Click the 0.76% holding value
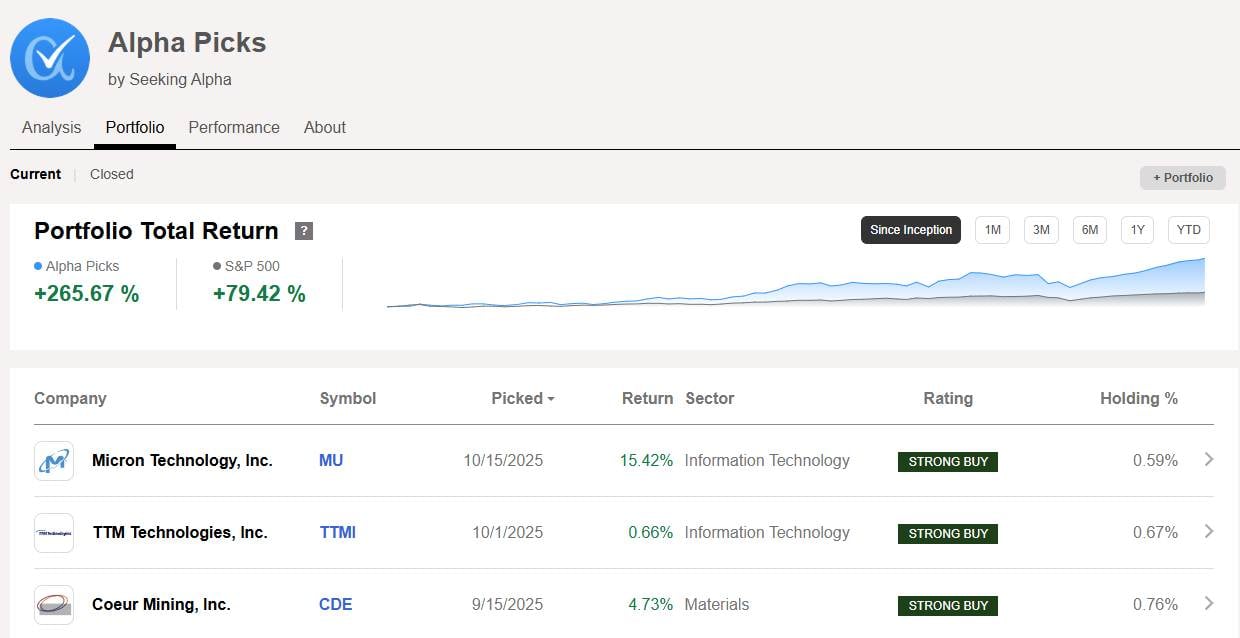 click(x=1155, y=605)
